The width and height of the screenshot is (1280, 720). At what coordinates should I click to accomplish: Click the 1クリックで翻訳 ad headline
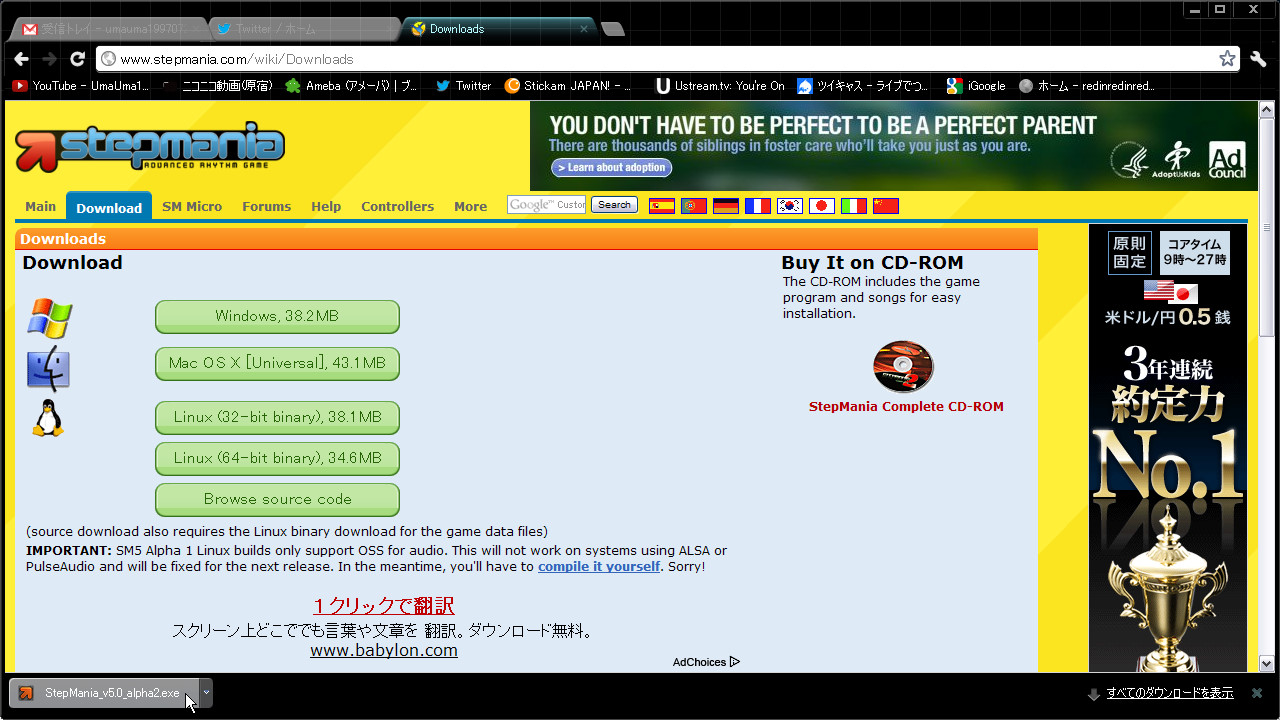[384, 606]
